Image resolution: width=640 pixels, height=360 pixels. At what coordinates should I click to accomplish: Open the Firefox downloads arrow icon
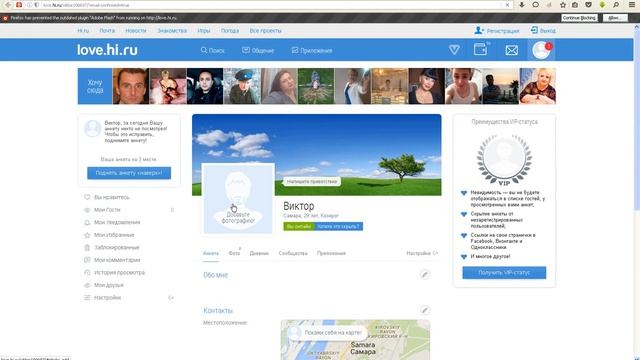click(522, 5)
